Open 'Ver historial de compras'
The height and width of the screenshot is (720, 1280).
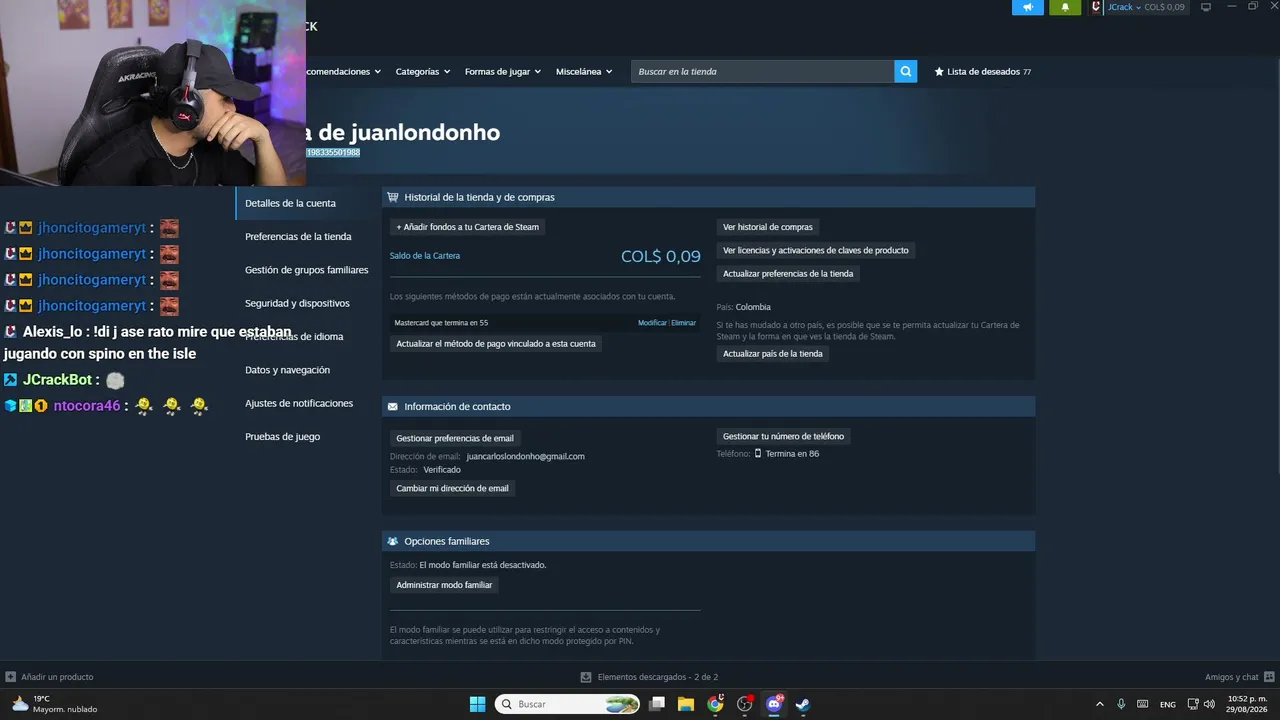pos(768,227)
